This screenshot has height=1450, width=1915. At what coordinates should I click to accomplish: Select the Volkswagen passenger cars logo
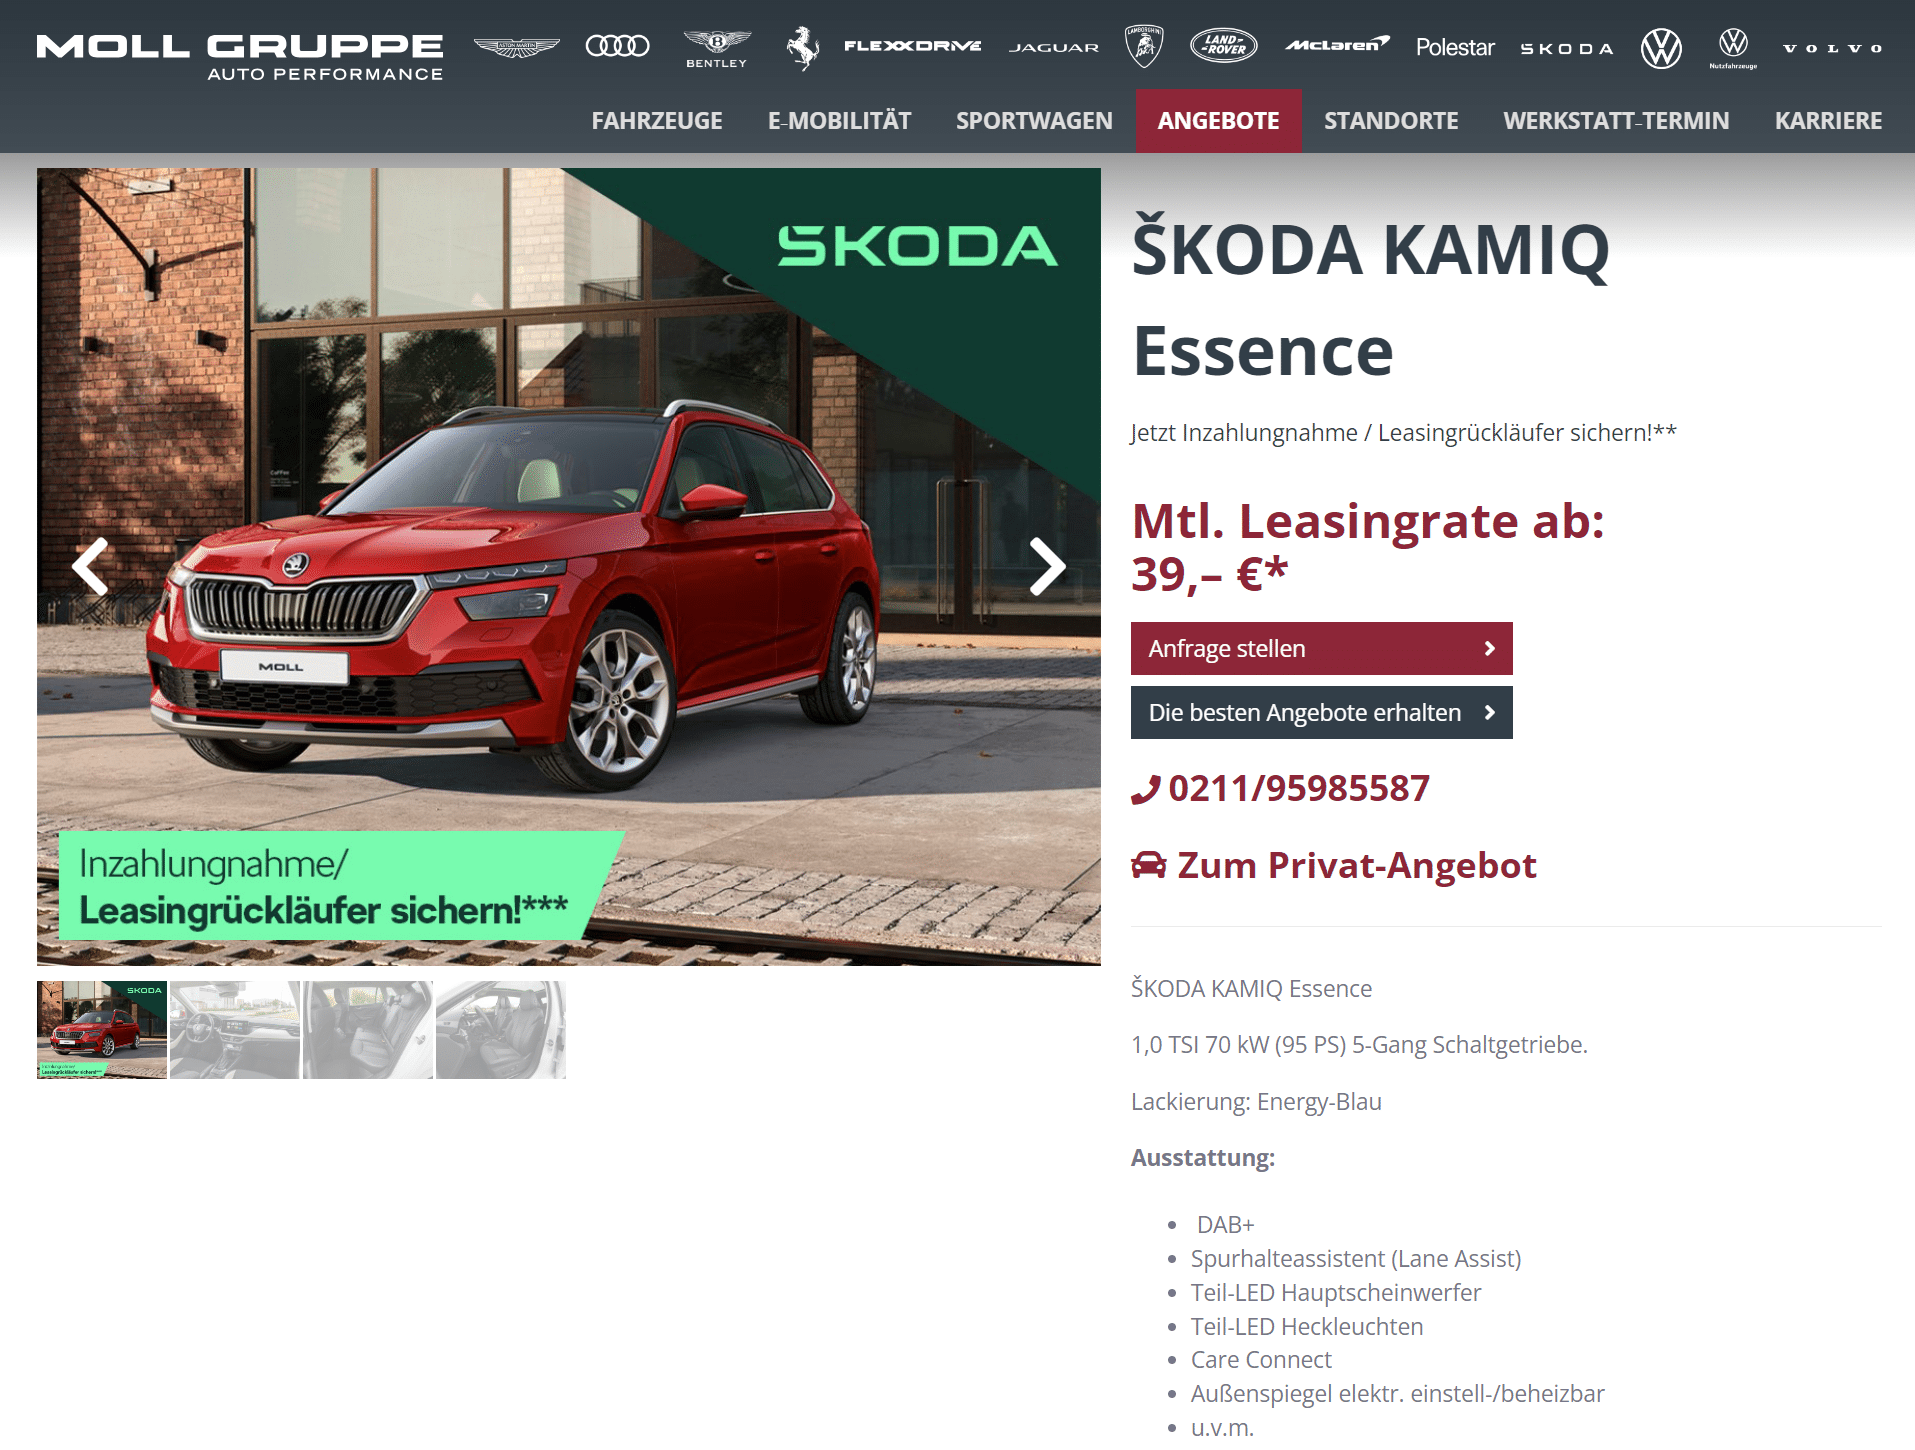pos(1661,48)
